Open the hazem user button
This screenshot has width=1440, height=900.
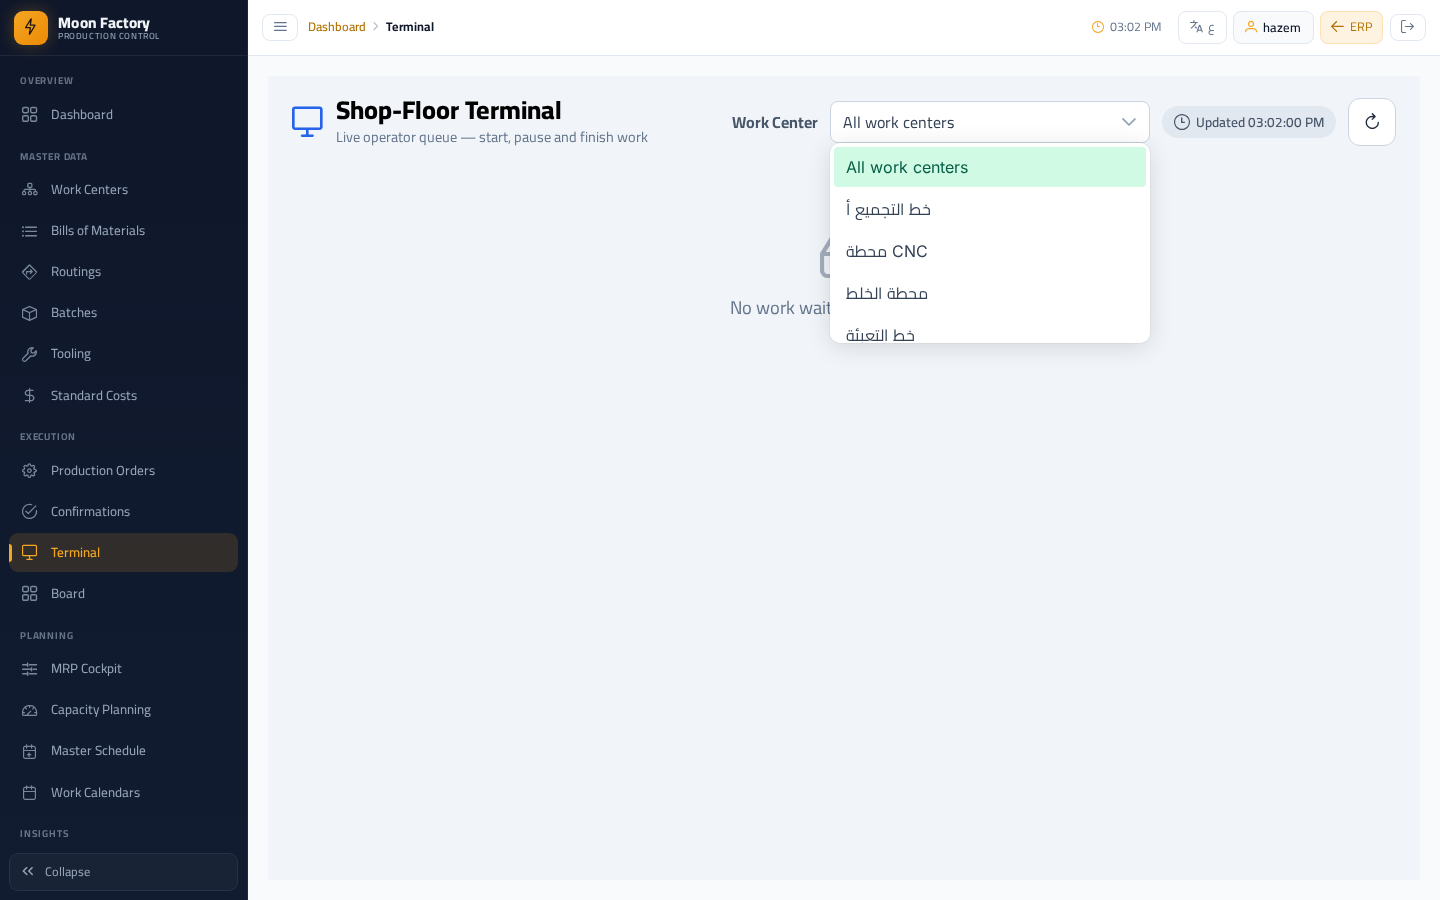pos(1273,27)
